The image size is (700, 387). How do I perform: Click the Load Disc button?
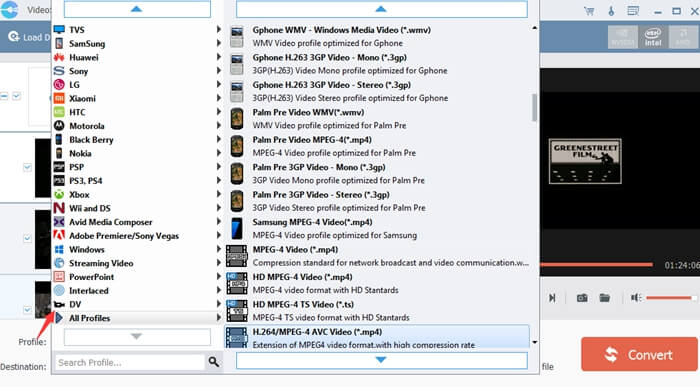(x=29, y=37)
